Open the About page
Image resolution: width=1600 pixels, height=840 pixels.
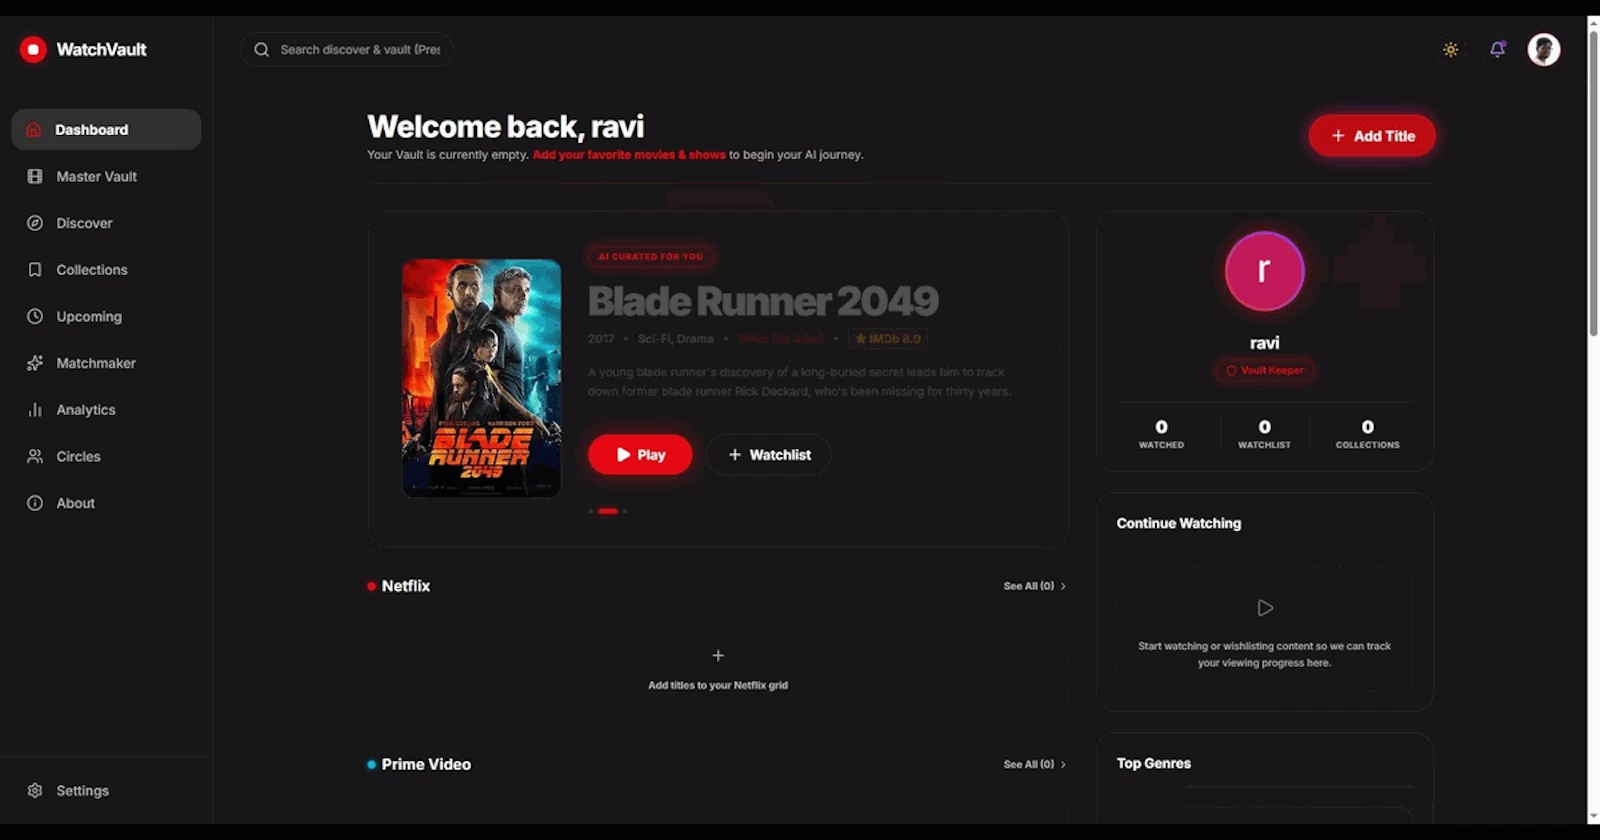(x=106, y=503)
